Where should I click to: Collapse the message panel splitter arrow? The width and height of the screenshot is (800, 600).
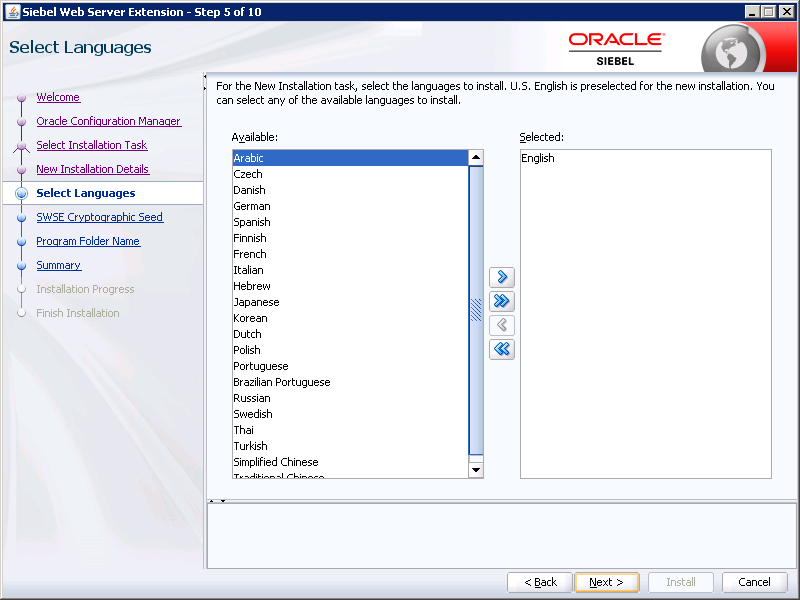click(x=223, y=500)
